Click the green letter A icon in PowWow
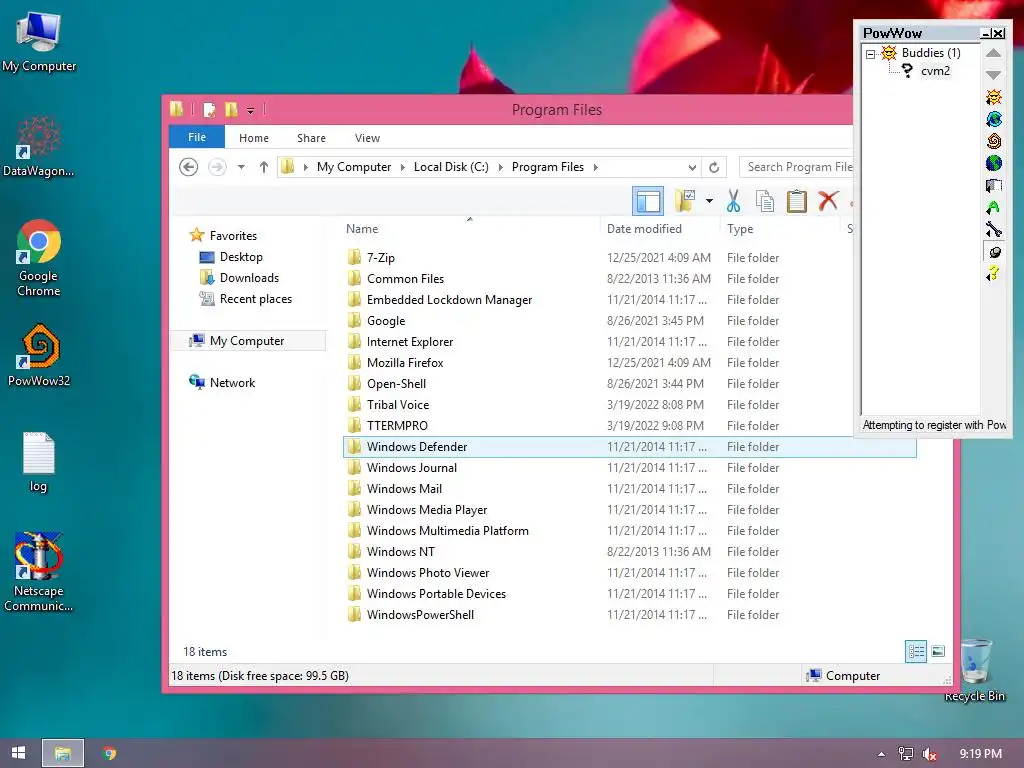Viewport: 1024px width, 768px height. (994, 208)
